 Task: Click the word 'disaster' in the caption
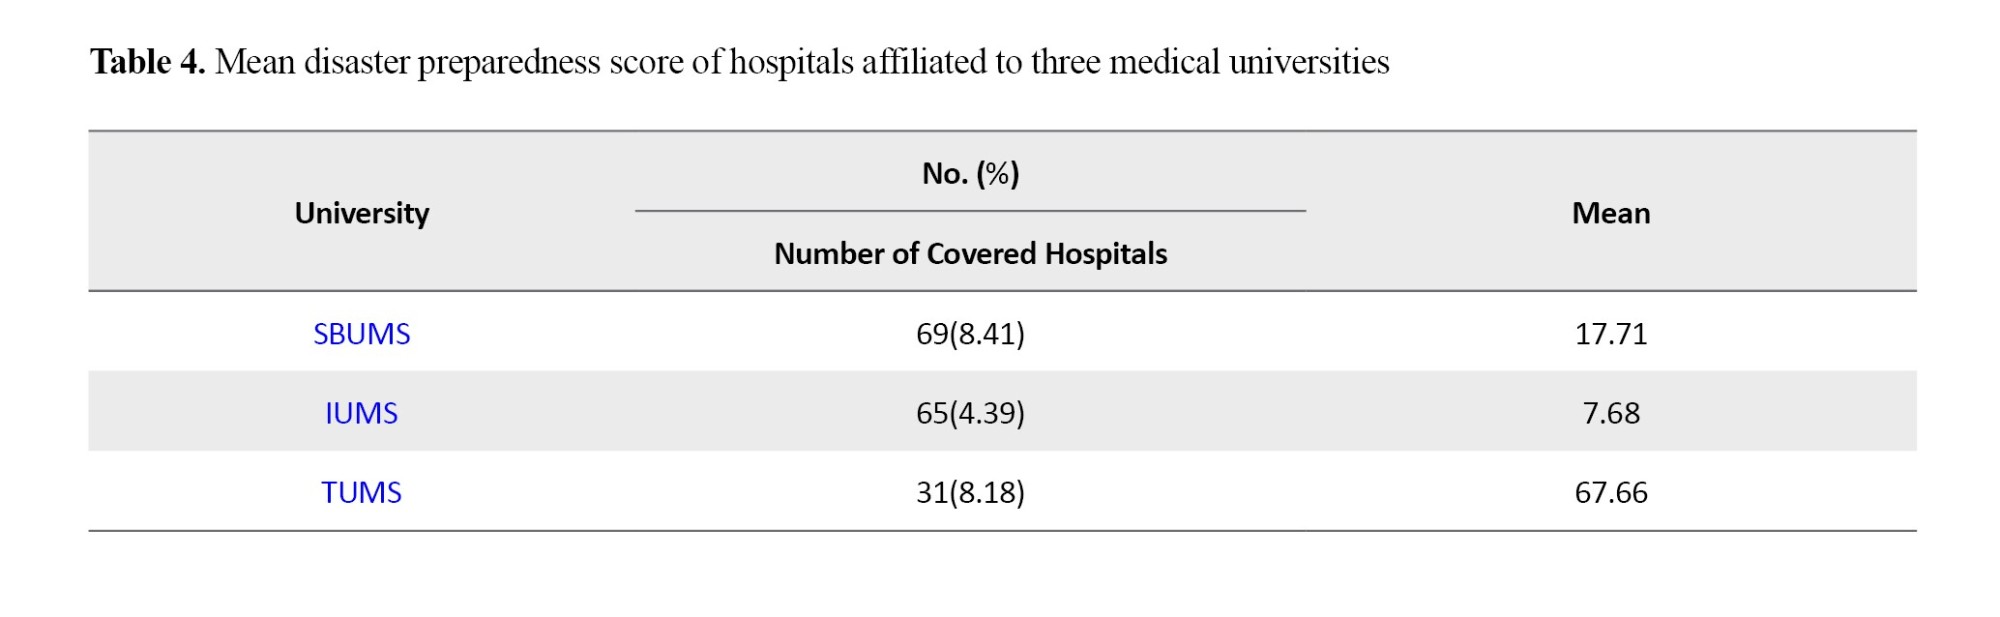(356, 62)
